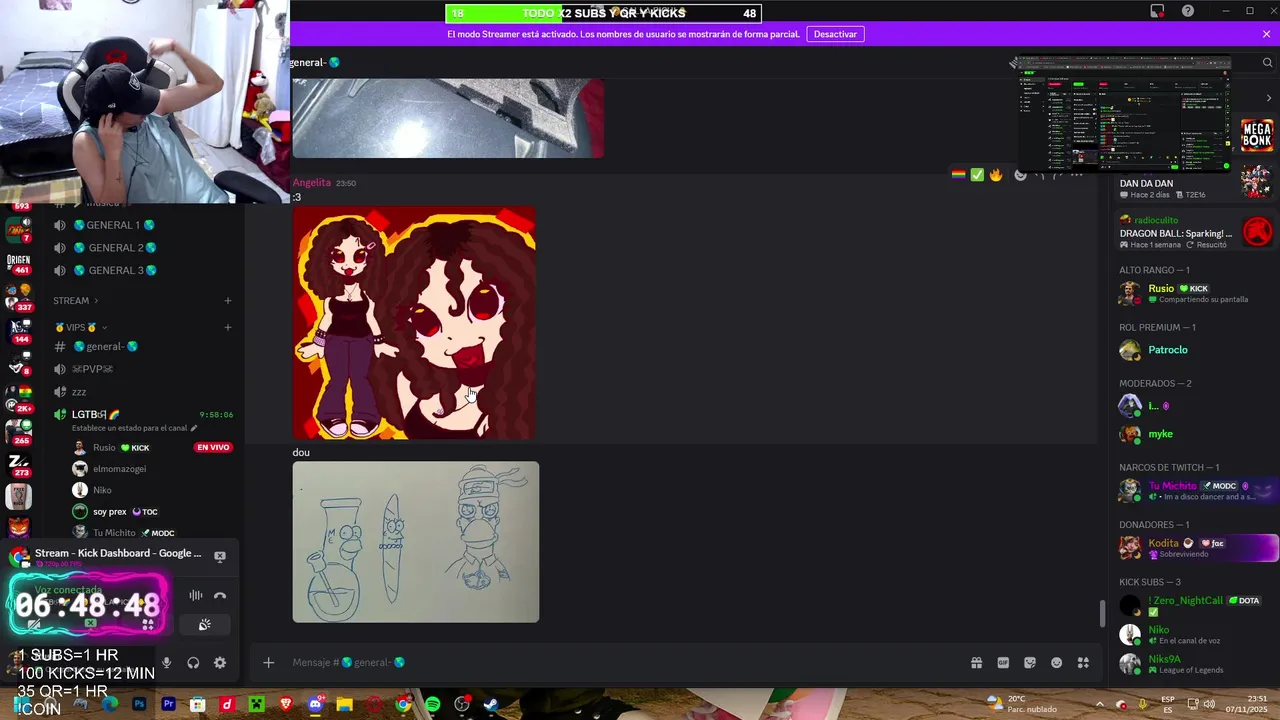Viewport: 1280px width, 720px height.
Task: Open Minecraft from the taskbar
Action: tap(256, 704)
